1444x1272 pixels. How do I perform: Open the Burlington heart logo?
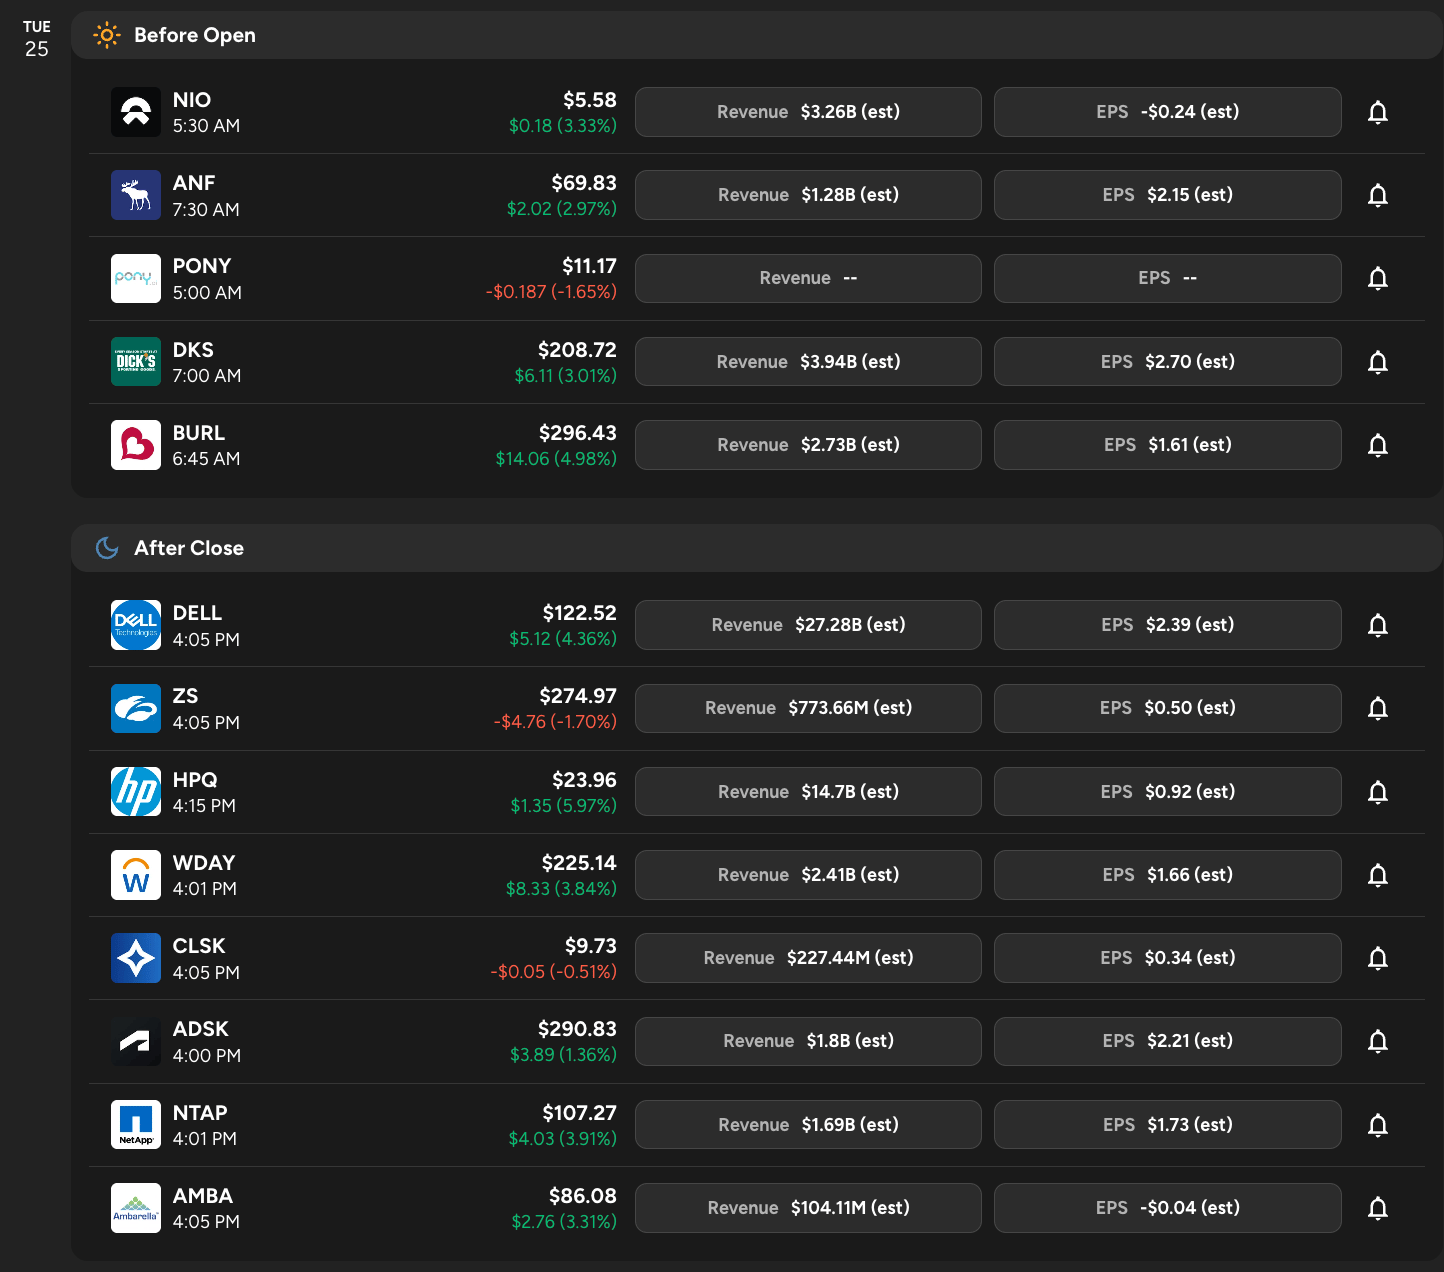tap(136, 445)
